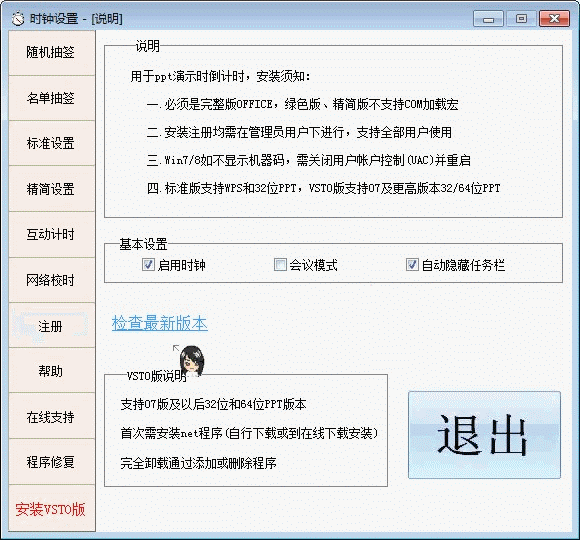The image size is (580, 540).
Task: Open 在线支持 online support
Action: coord(51,416)
